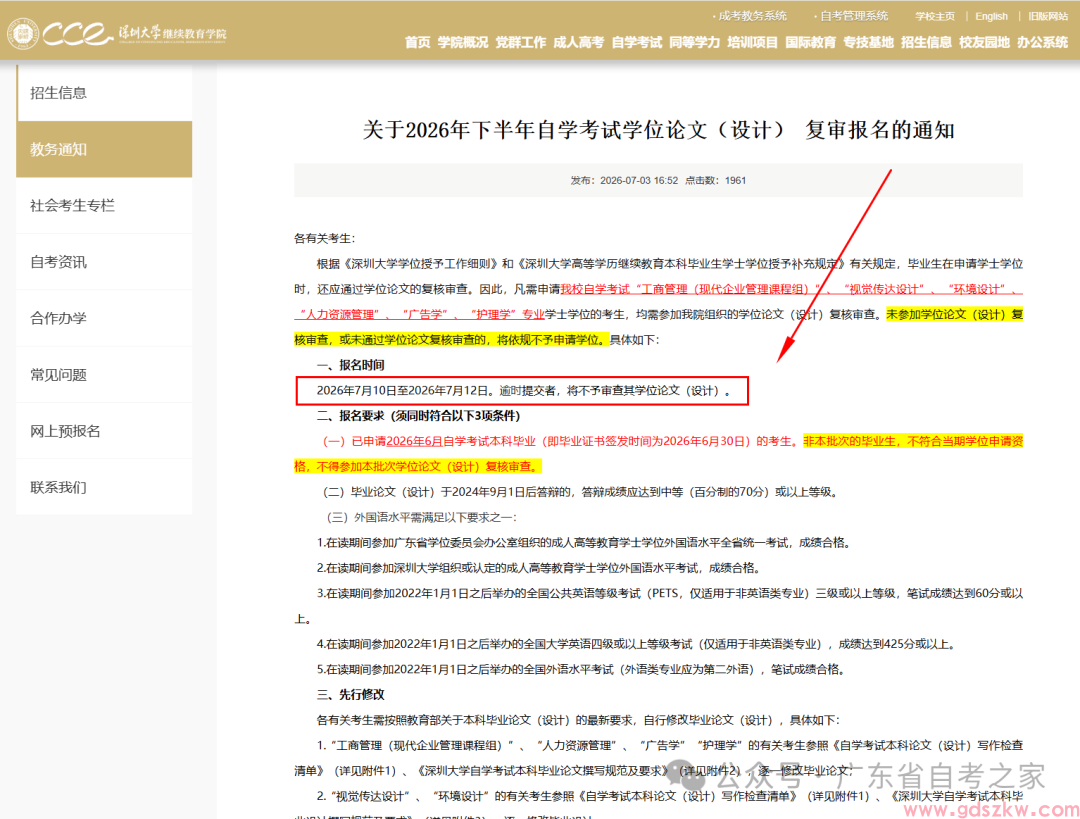Screen dimensions: 1080x819
Task: Click underlined red text 我校自学考试“工商管理
Action: 624,289
